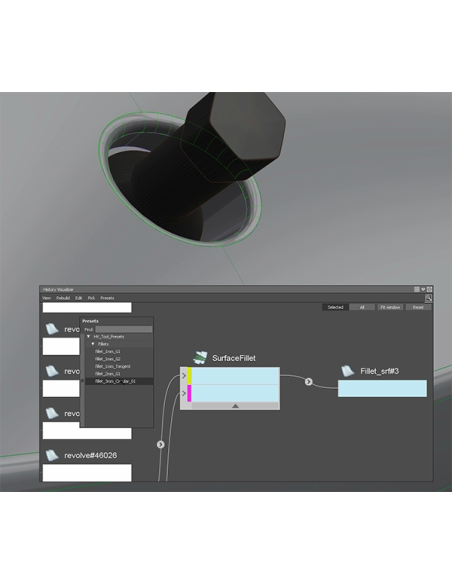Expand the yellow input row of SurfaceFillet
Image resolution: width=452 pixels, height=584 pixels.
point(184,375)
